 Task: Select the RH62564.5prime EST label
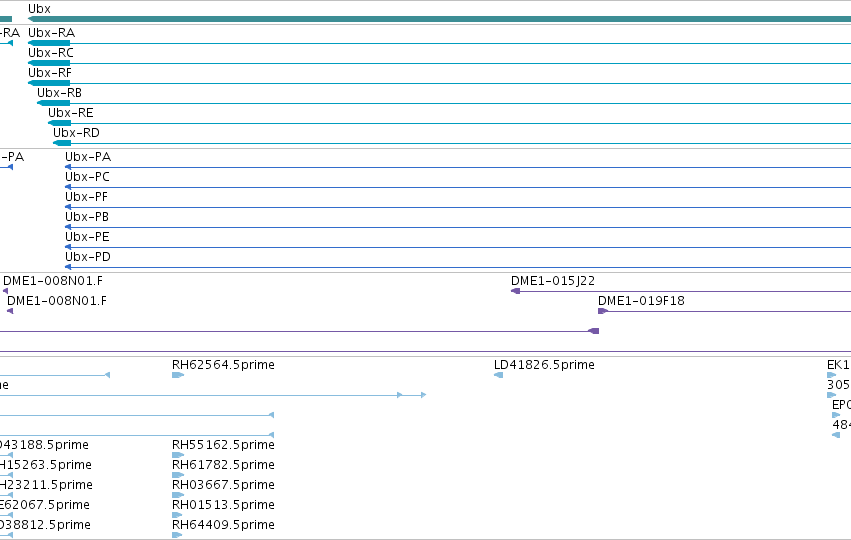223,365
